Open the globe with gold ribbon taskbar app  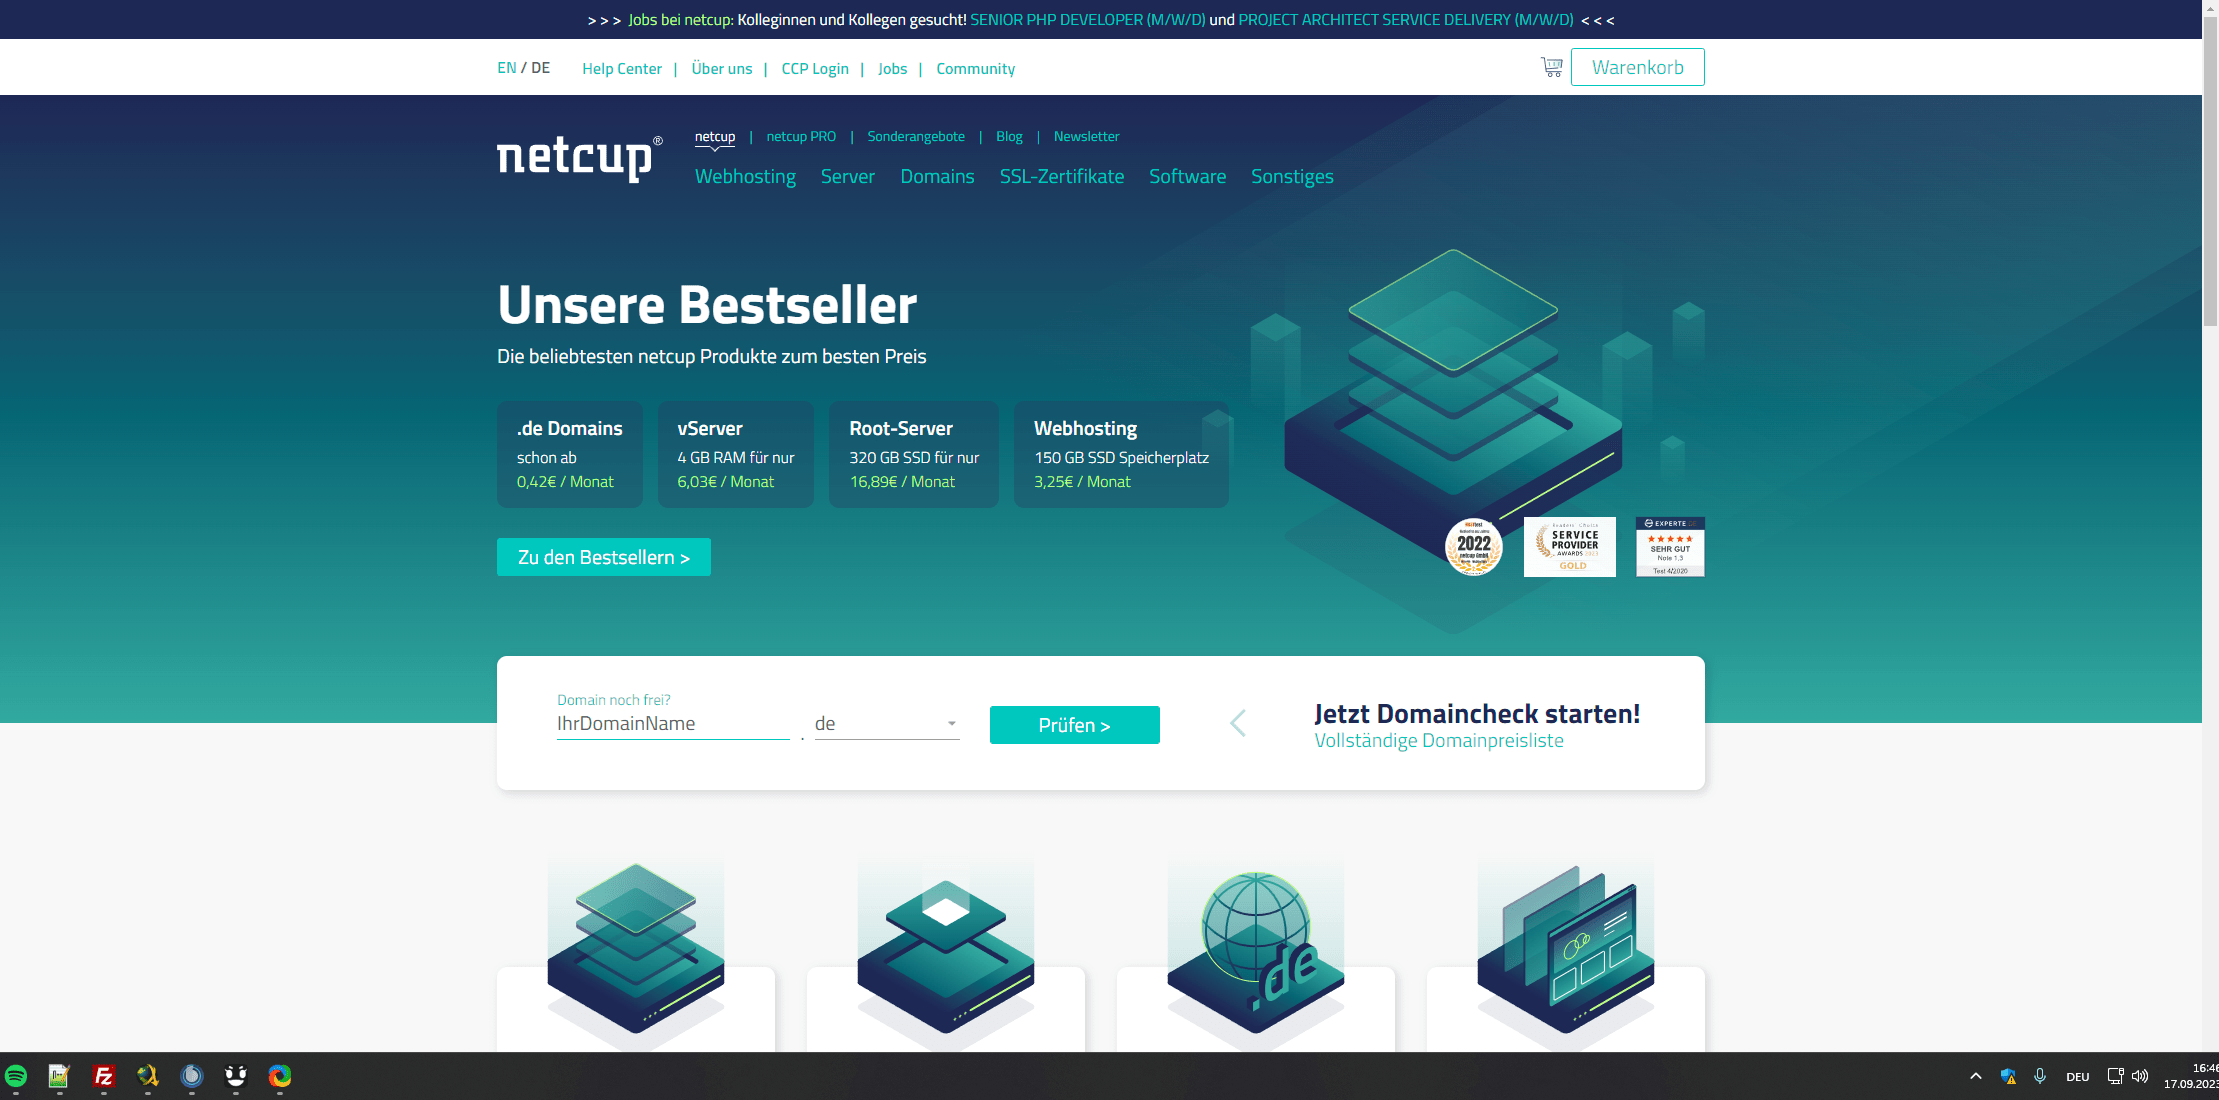[148, 1076]
